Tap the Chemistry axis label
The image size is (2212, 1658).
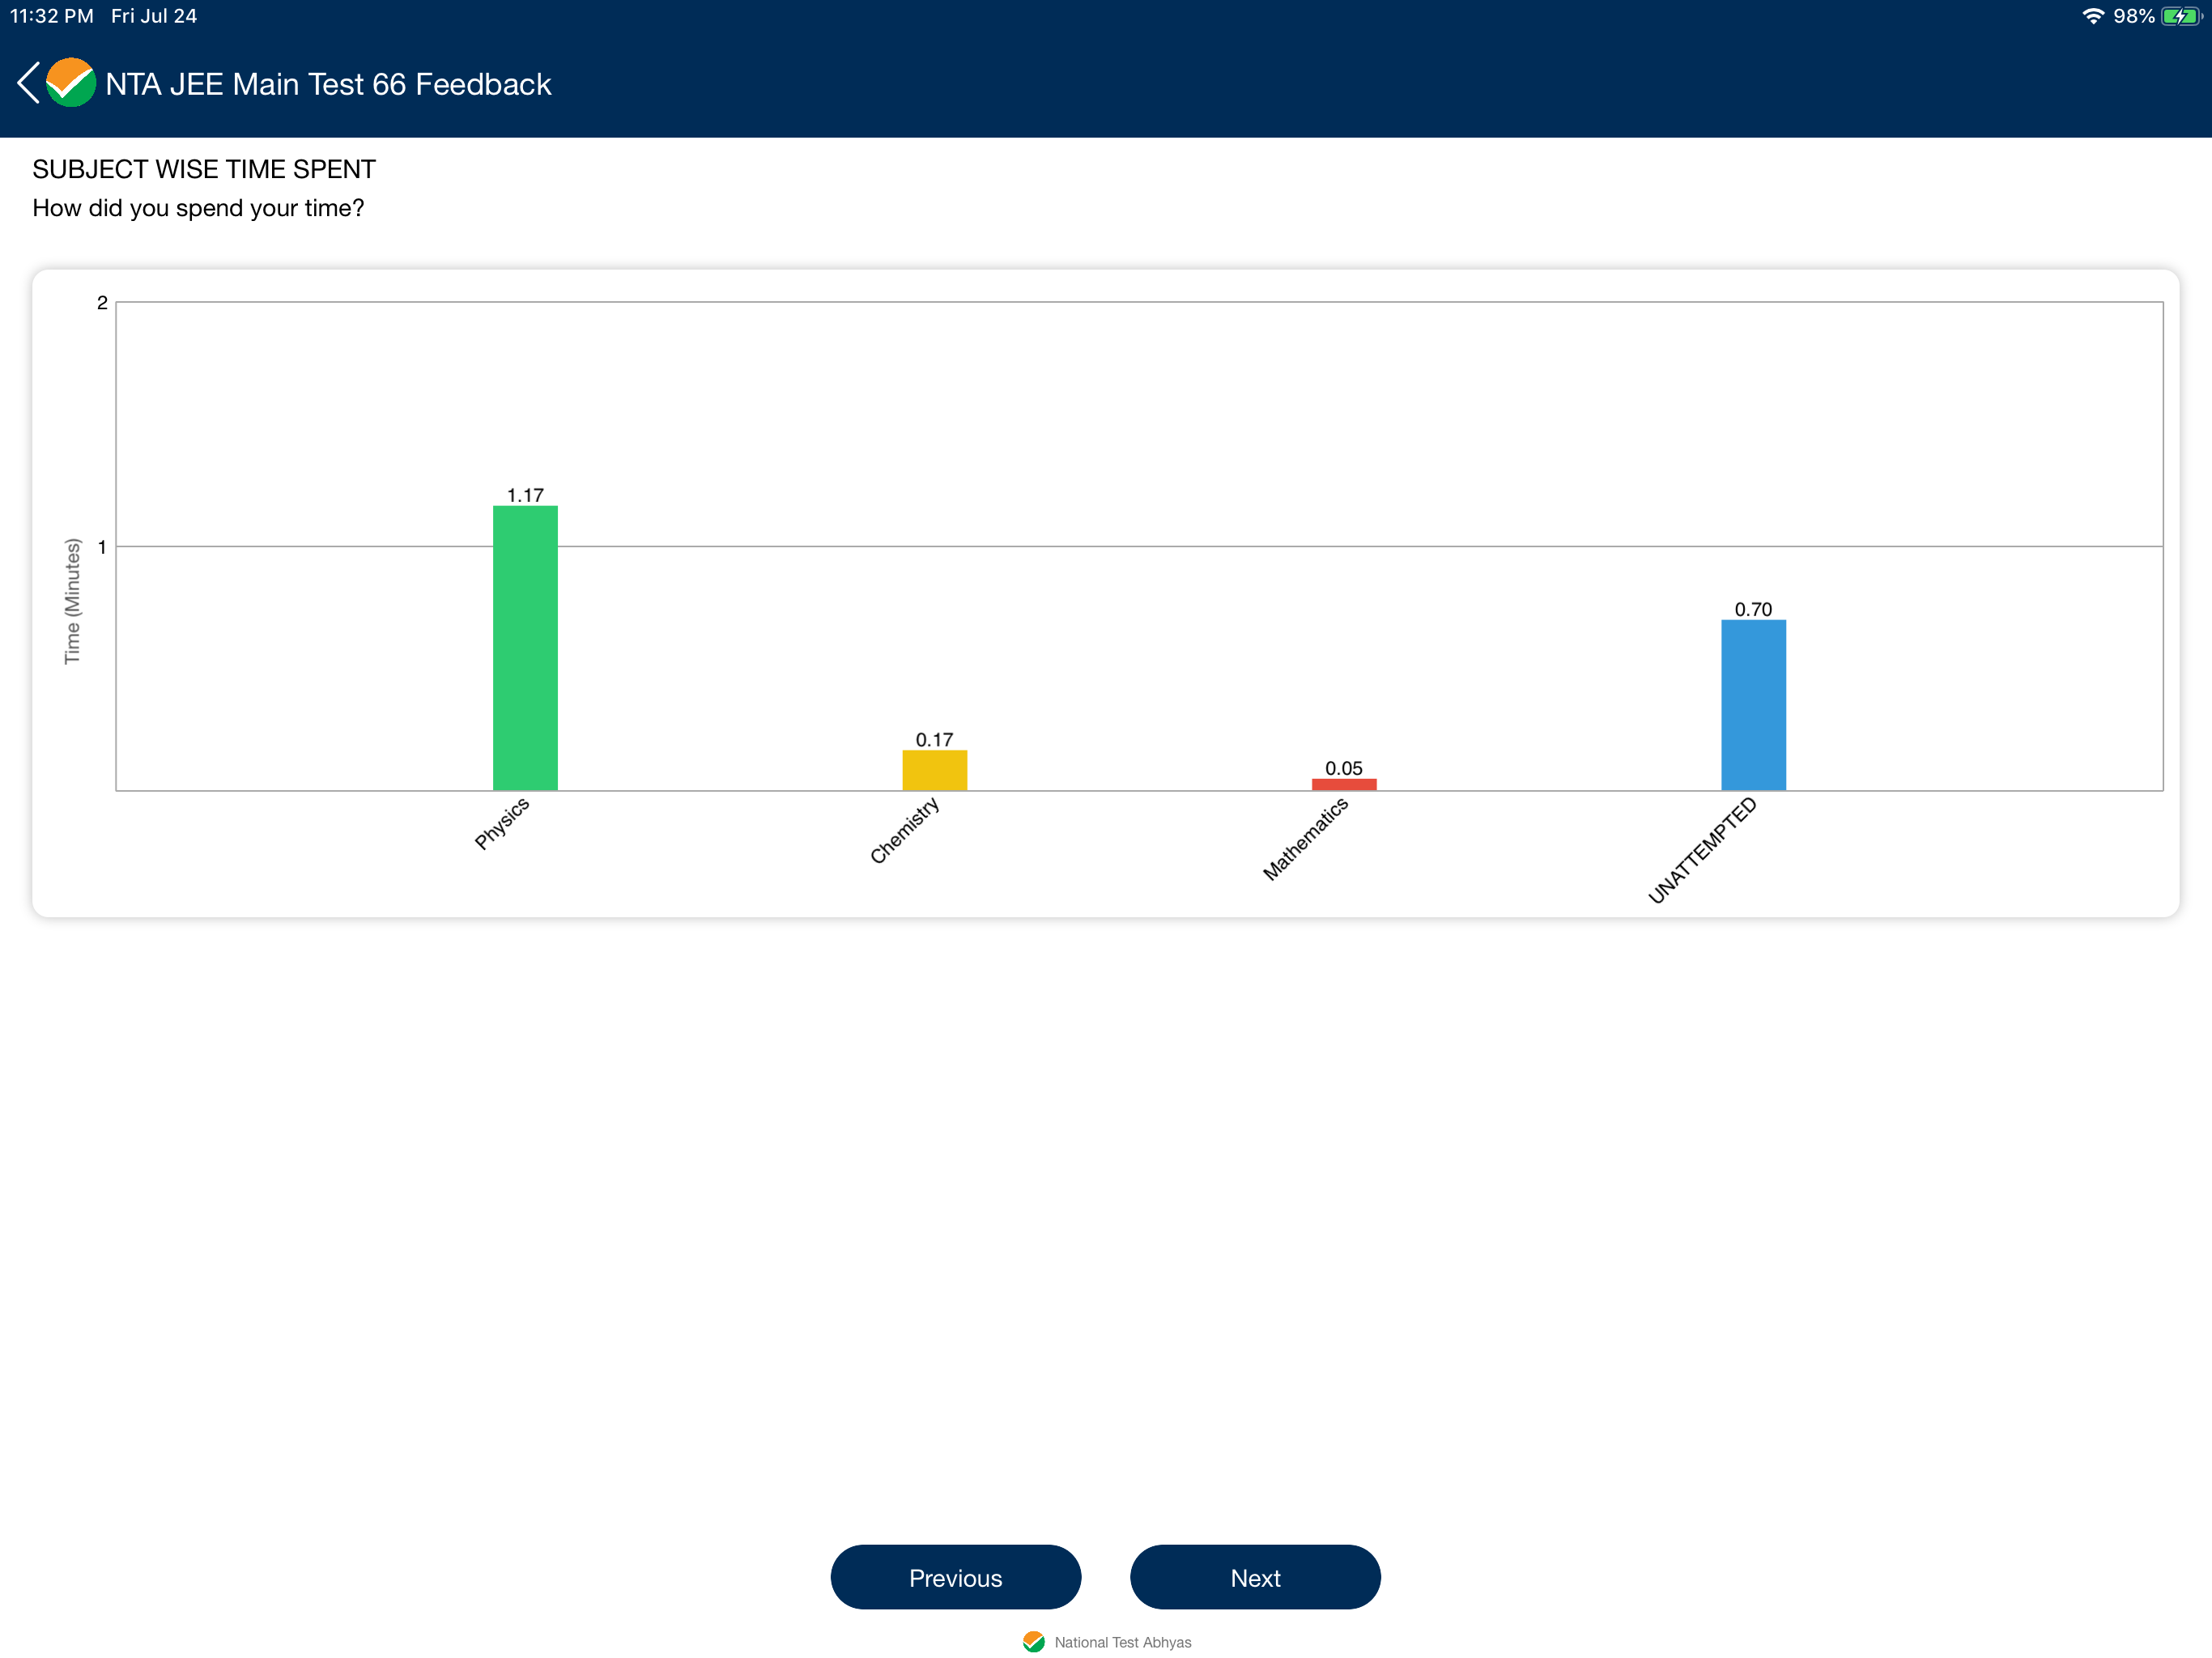(904, 830)
